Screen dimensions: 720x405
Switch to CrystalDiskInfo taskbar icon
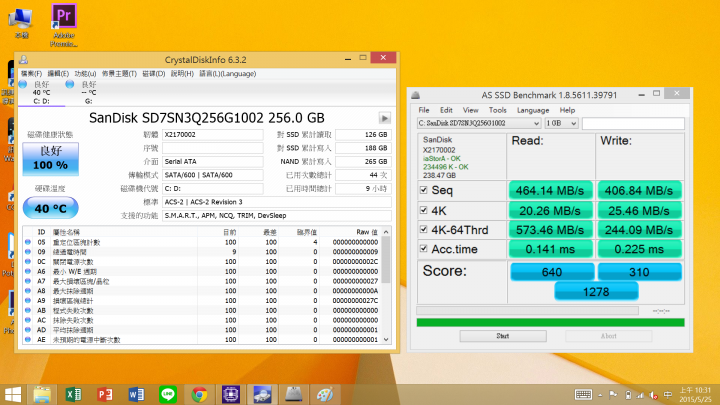point(262,394)
